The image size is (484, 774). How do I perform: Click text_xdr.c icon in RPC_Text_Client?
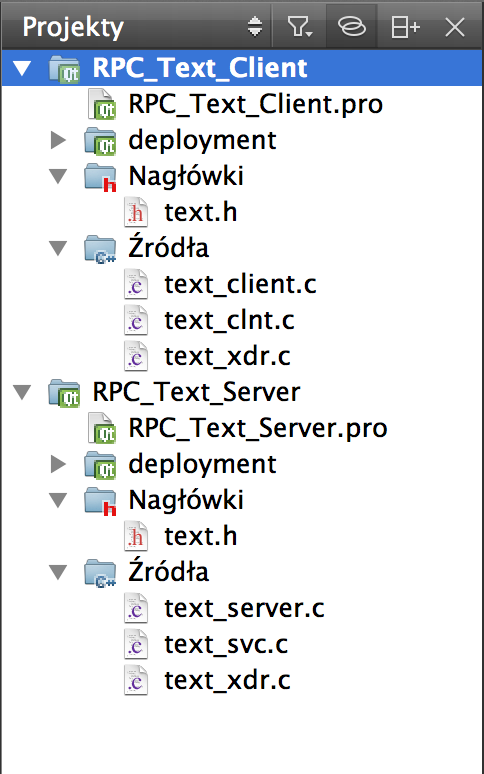[x=136, y=357]
